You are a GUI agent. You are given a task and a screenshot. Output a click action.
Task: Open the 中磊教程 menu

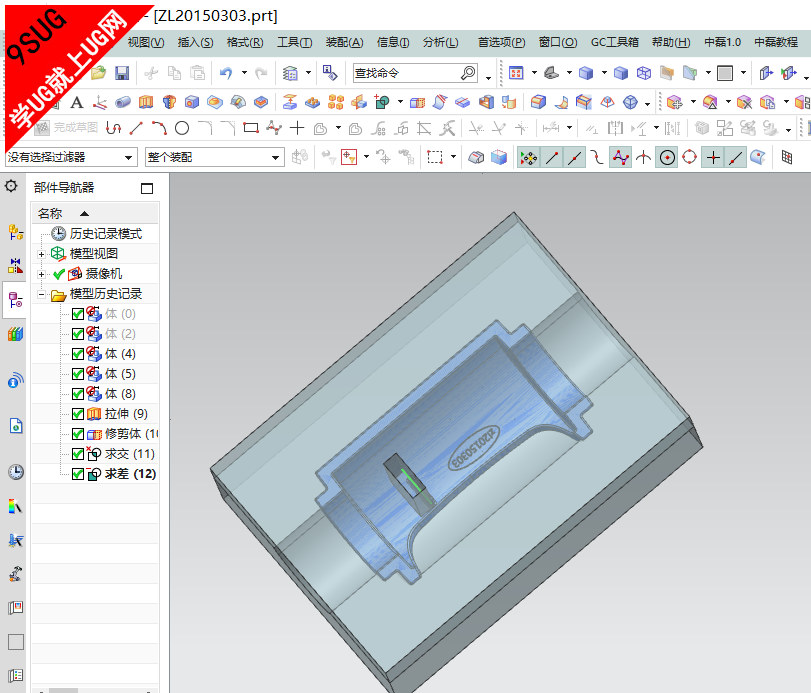point(776,42)
